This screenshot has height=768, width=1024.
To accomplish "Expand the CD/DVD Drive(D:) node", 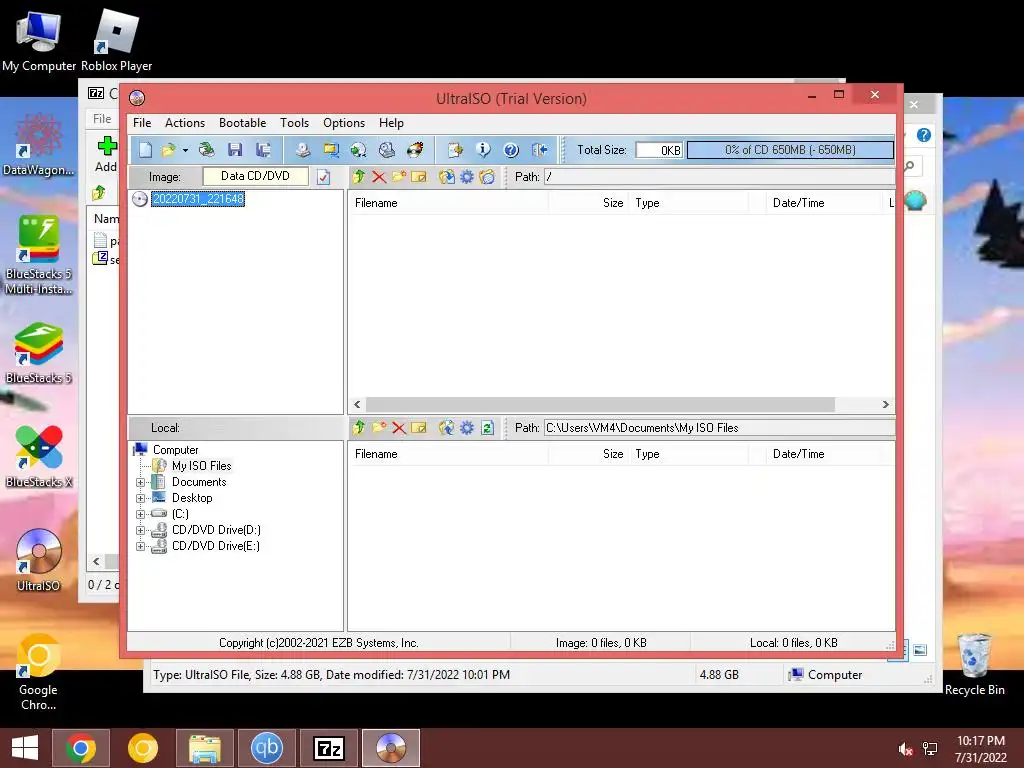I will click(x=140, y=530).
